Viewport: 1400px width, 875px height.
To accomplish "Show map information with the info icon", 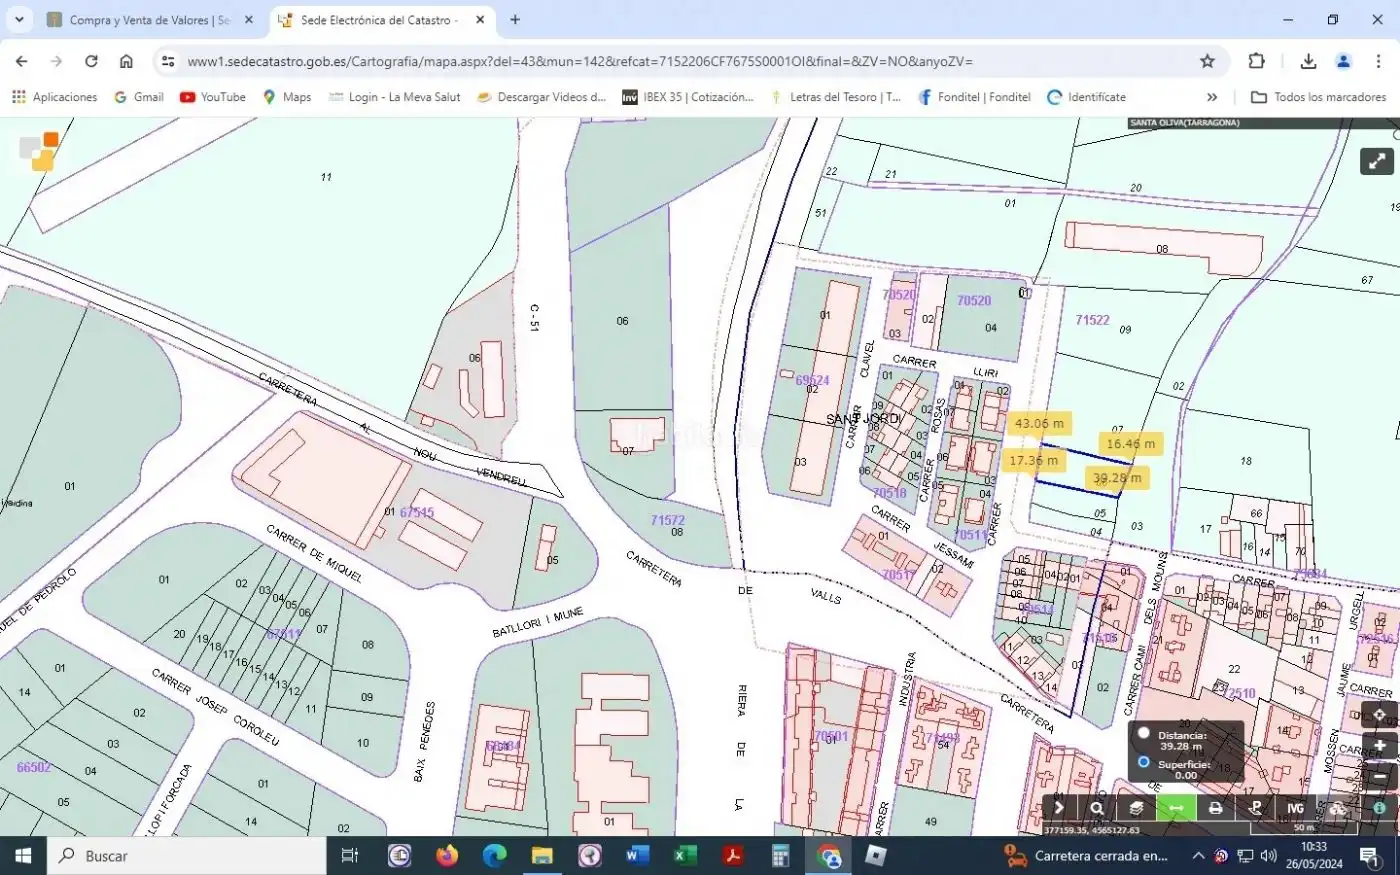I will click(1379, 808).
